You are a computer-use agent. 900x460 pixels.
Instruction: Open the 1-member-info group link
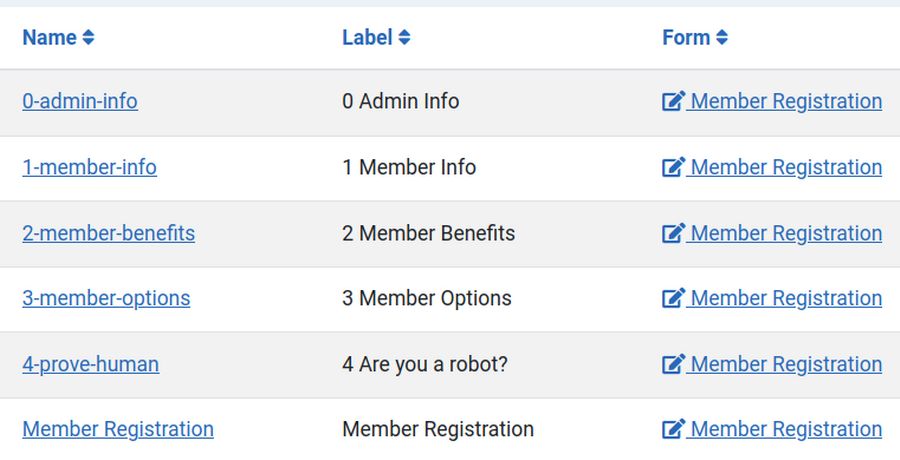tap(89, 167)
